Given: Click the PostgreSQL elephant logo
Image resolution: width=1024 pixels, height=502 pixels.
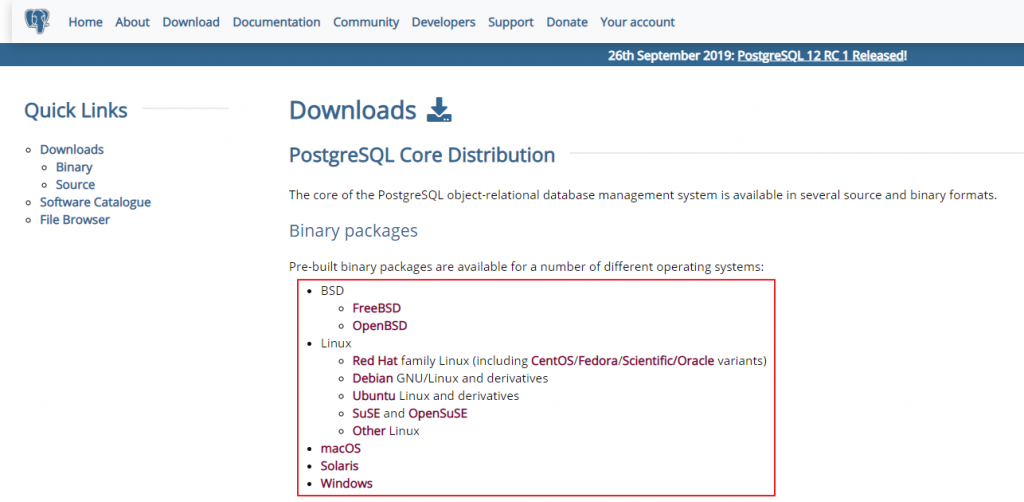Looking at the screenshot, I should pyautogui.click(x=38, y=22).
